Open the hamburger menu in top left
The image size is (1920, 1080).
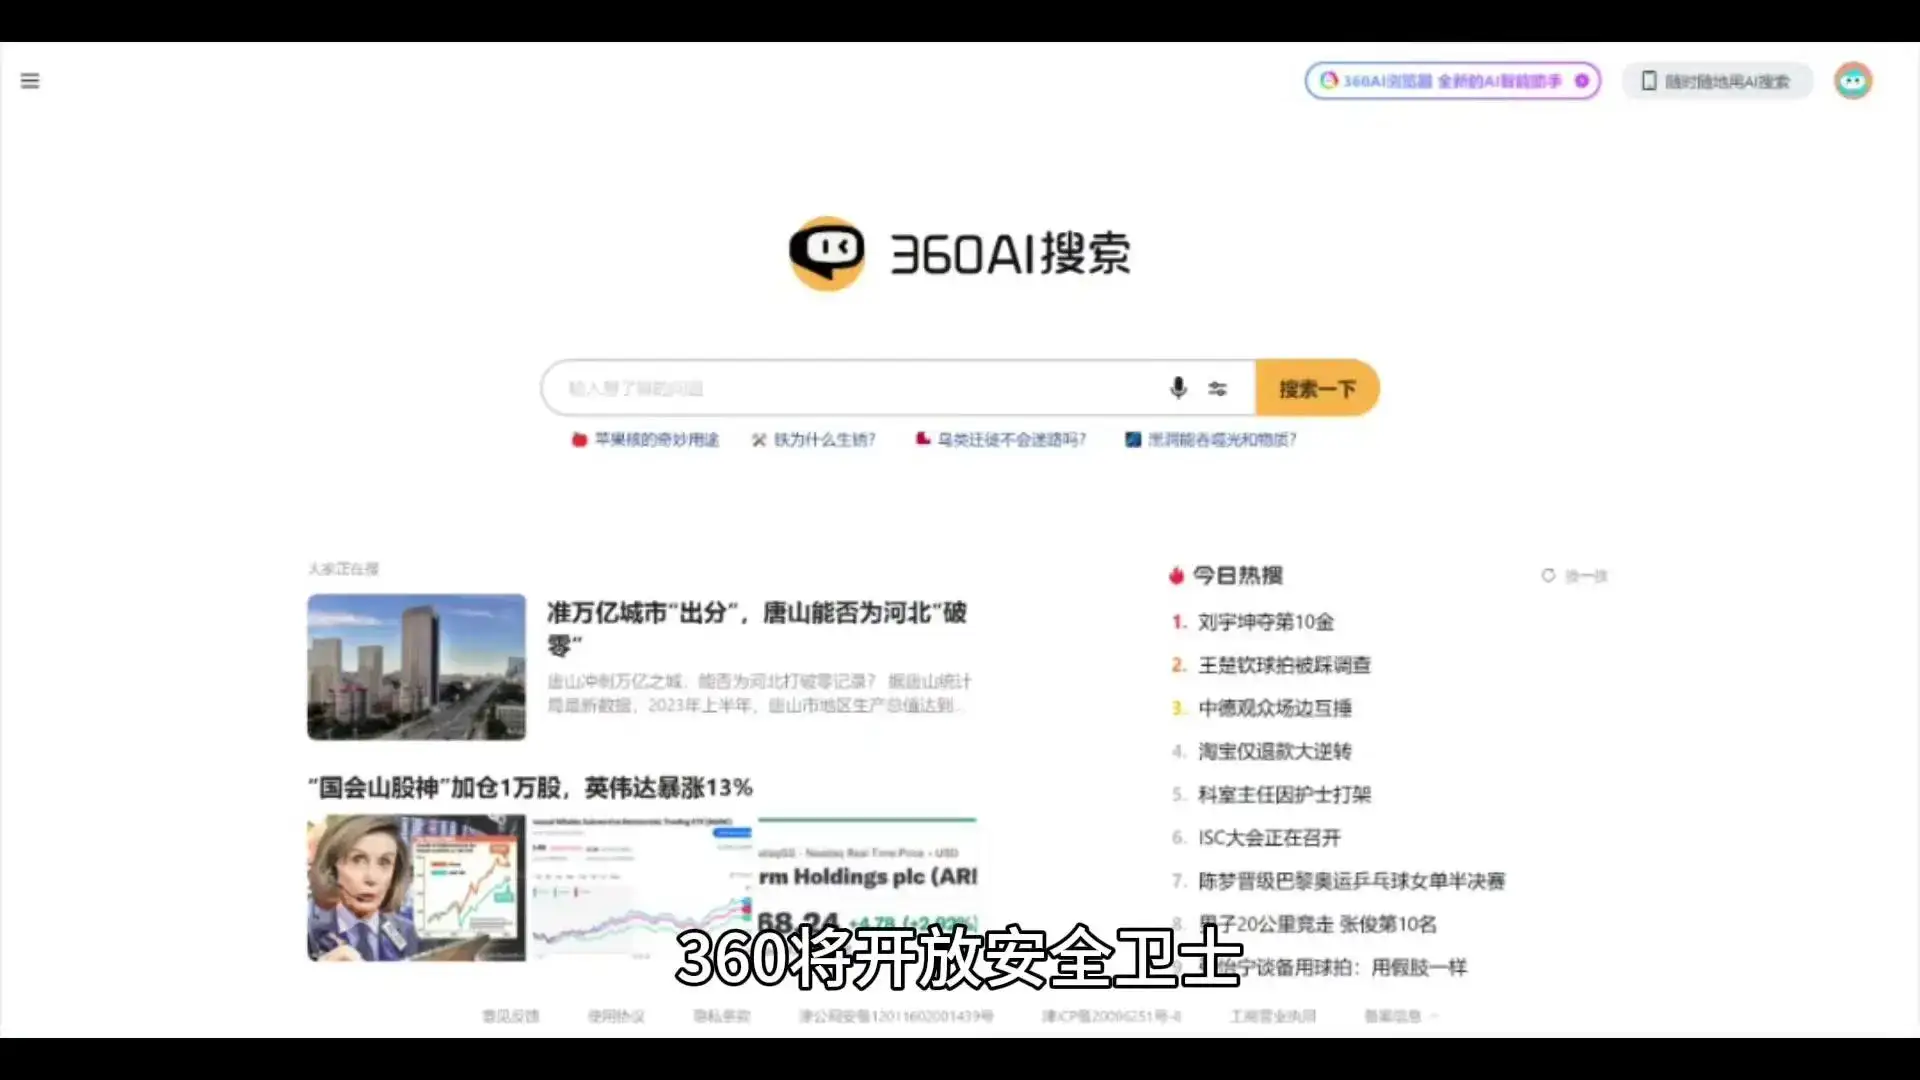[x=29, y=81]
